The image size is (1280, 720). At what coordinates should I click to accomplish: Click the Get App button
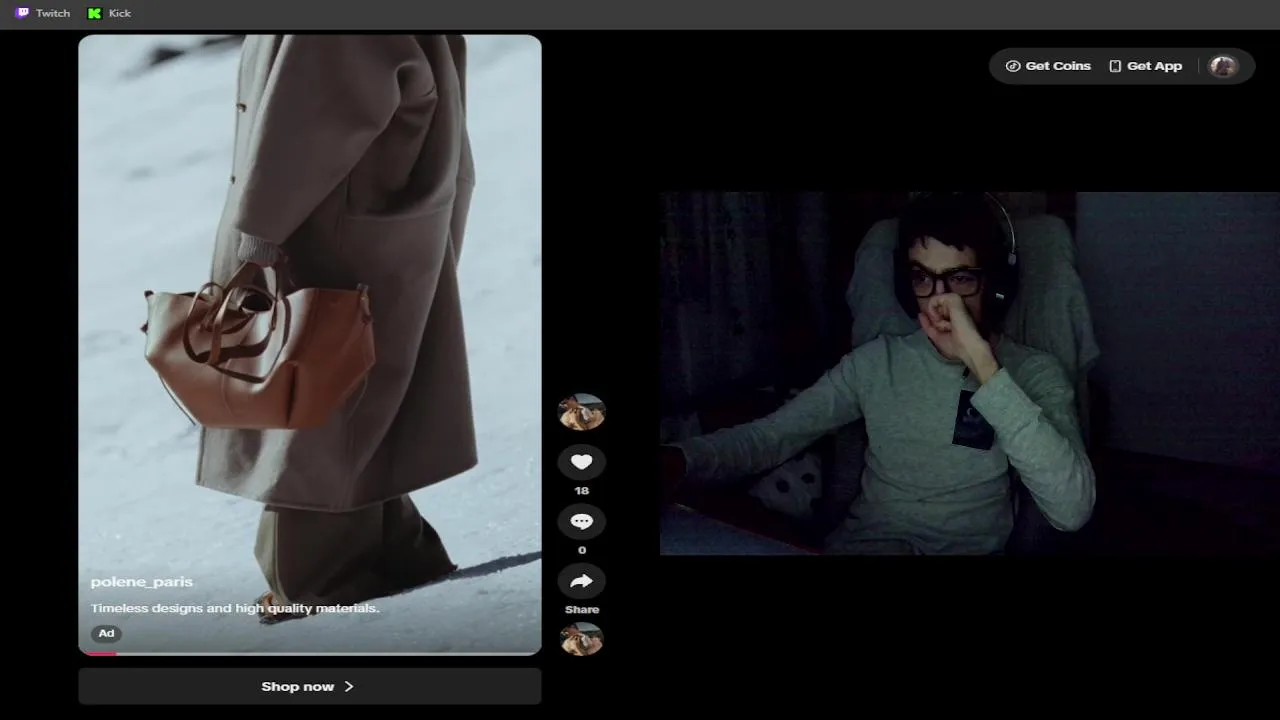coord(1145,66)
